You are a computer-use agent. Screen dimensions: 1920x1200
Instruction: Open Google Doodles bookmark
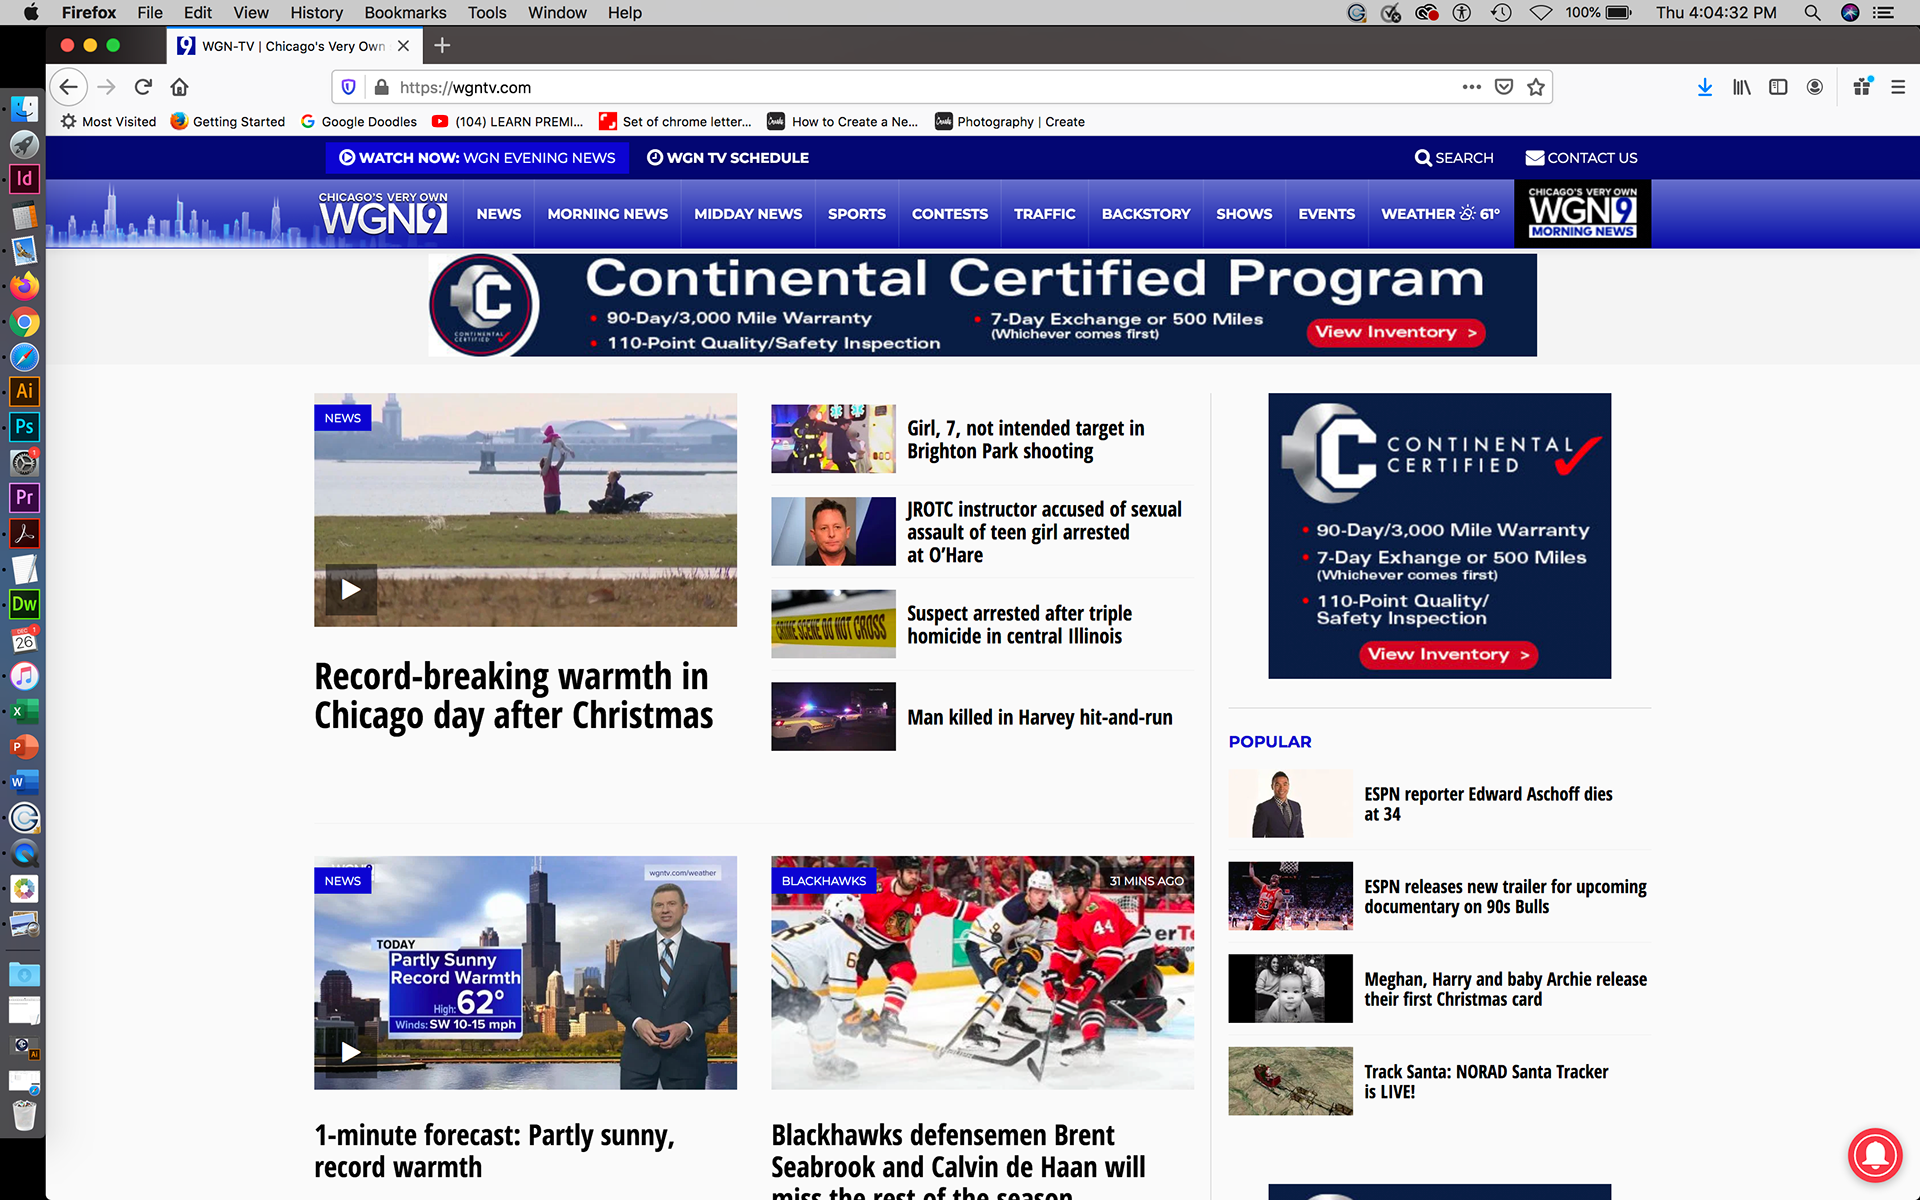(x=358, y=121)
